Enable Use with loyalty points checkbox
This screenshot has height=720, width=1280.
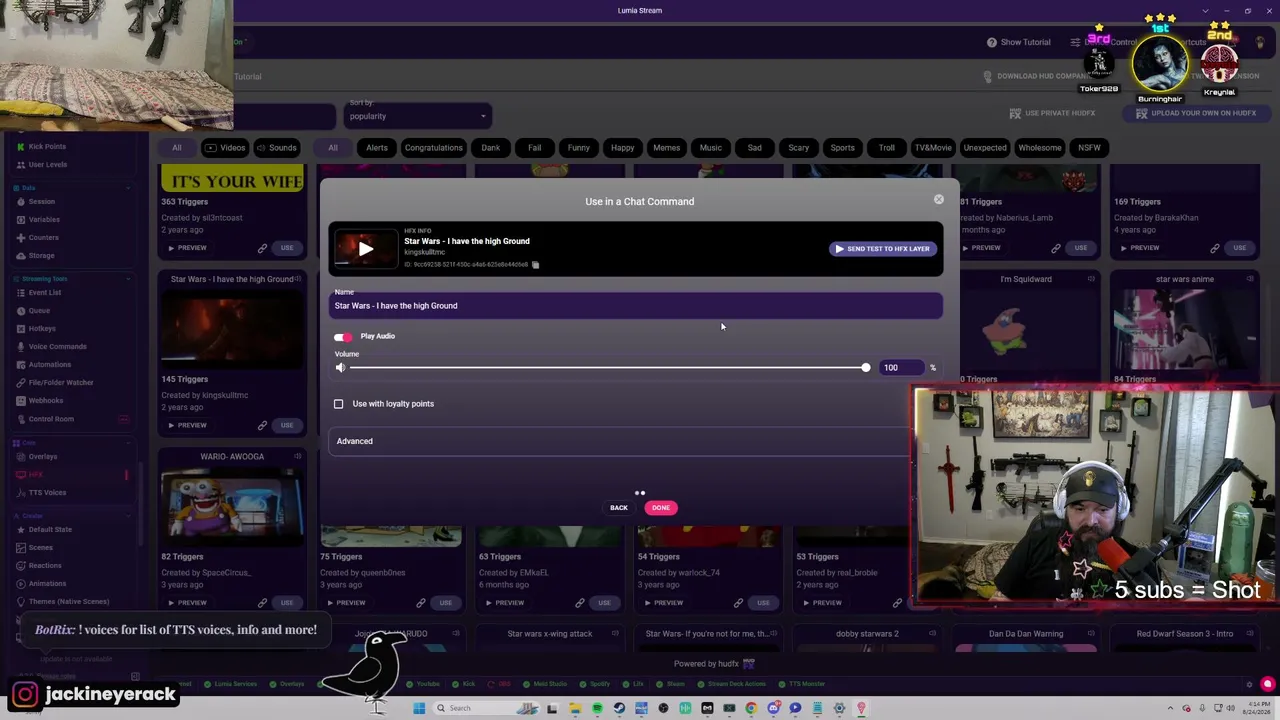coord(339,404)
